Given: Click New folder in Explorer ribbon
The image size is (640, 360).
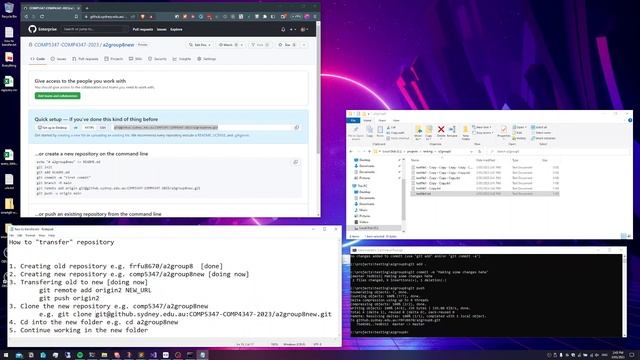Looking at the screenshot, I should tap(465, 133).
